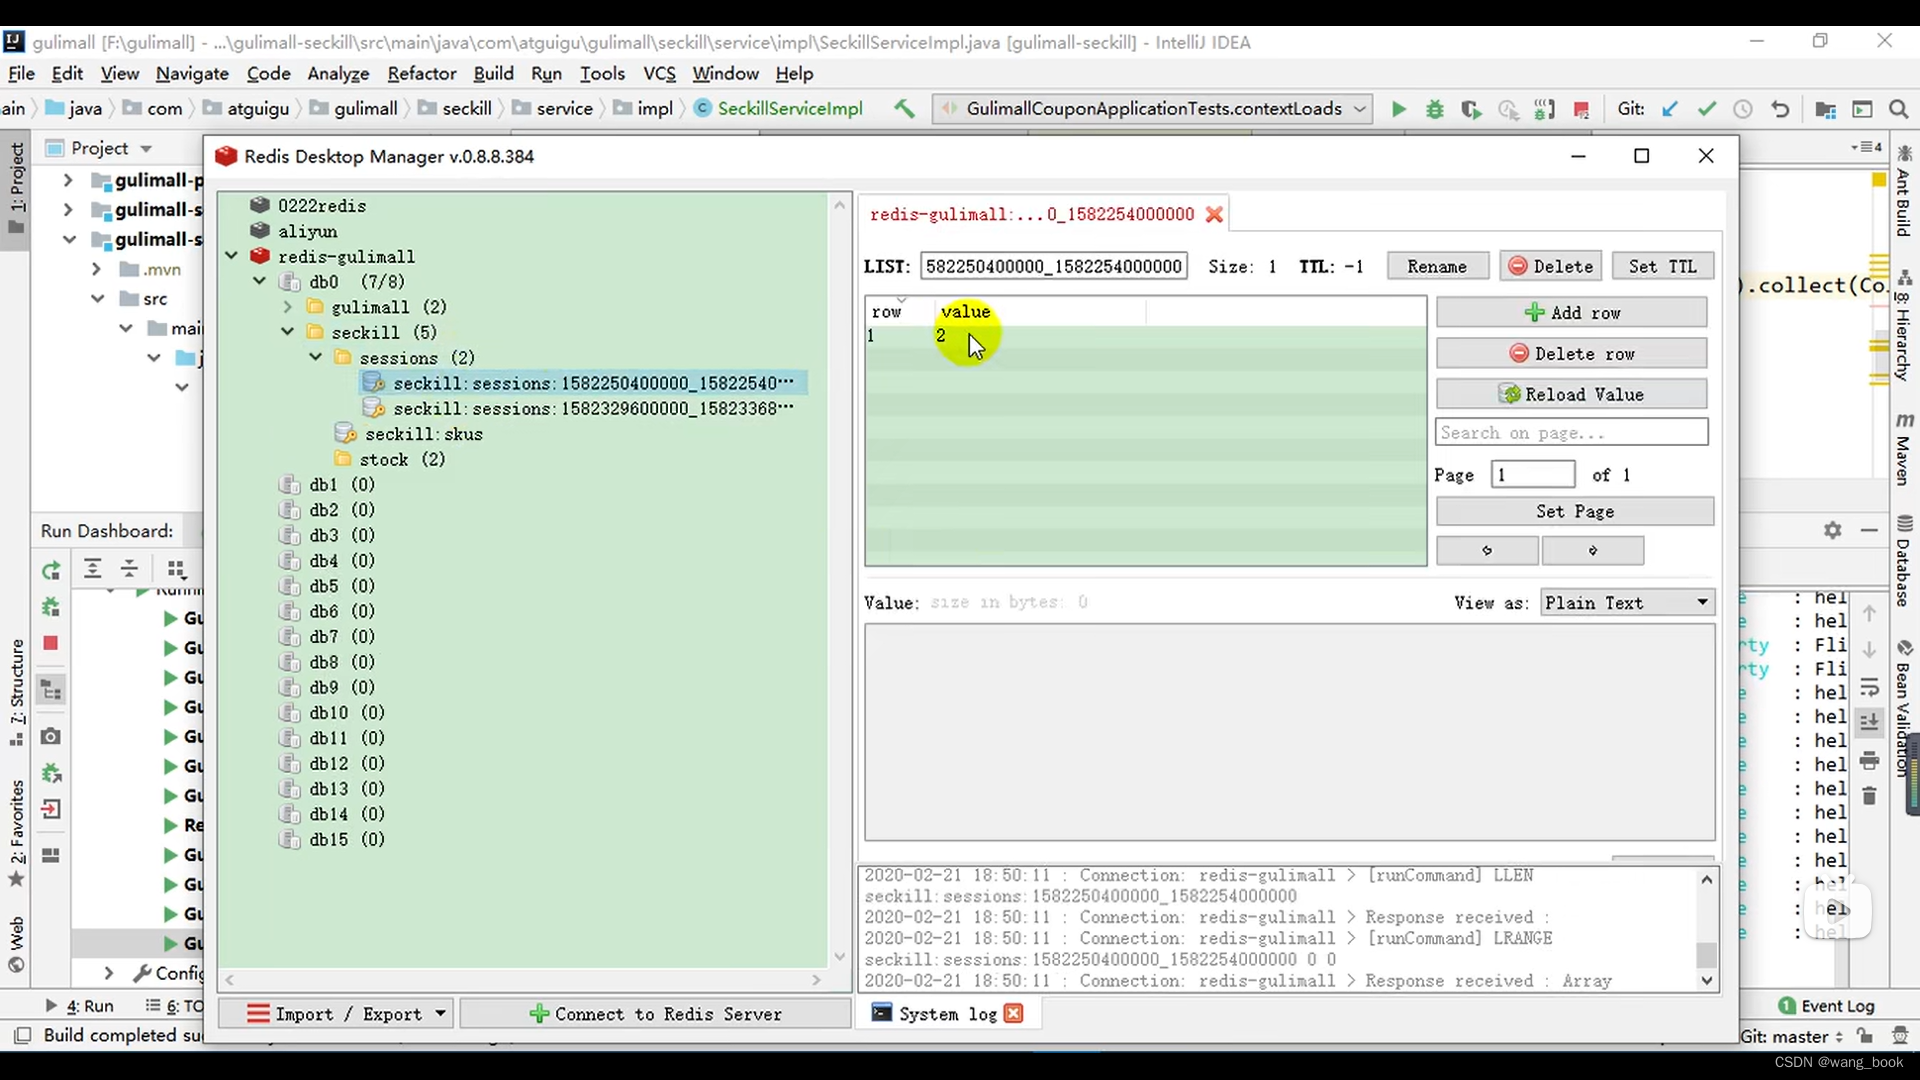Collapse db0 database node
The height and width of the screenshot is (1080, 1920).
(x=260, y=281)
